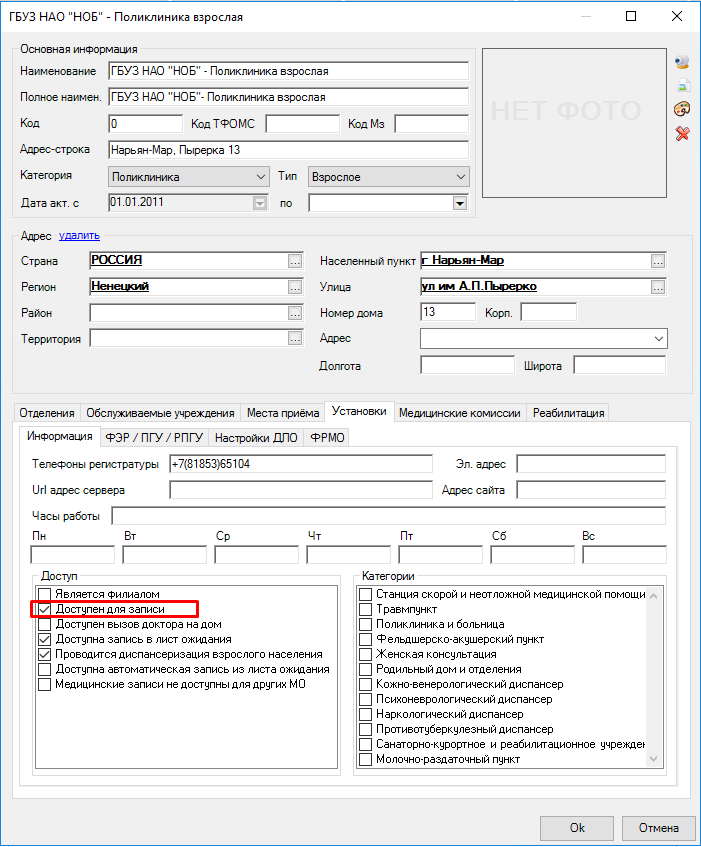Focus the Номер дома field
This screenshot has width=701, height=847.
pyautogui.click(x=448, y=312)
